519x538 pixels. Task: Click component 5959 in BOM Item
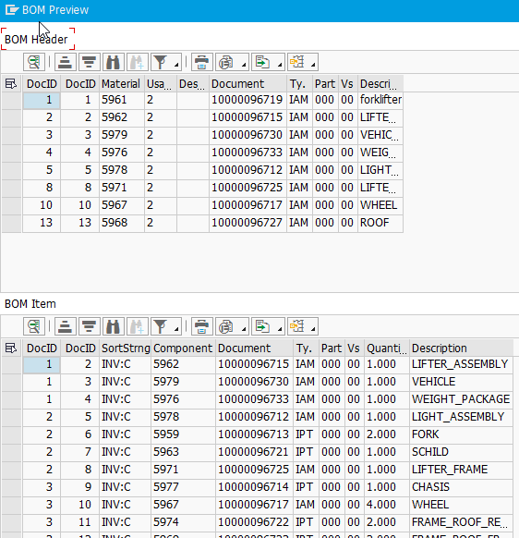pos(183,434)
